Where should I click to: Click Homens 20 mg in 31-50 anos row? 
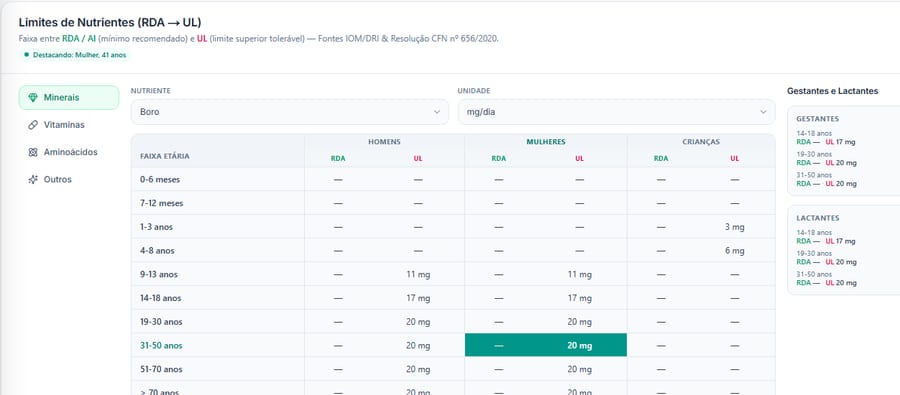pos(418,346)
